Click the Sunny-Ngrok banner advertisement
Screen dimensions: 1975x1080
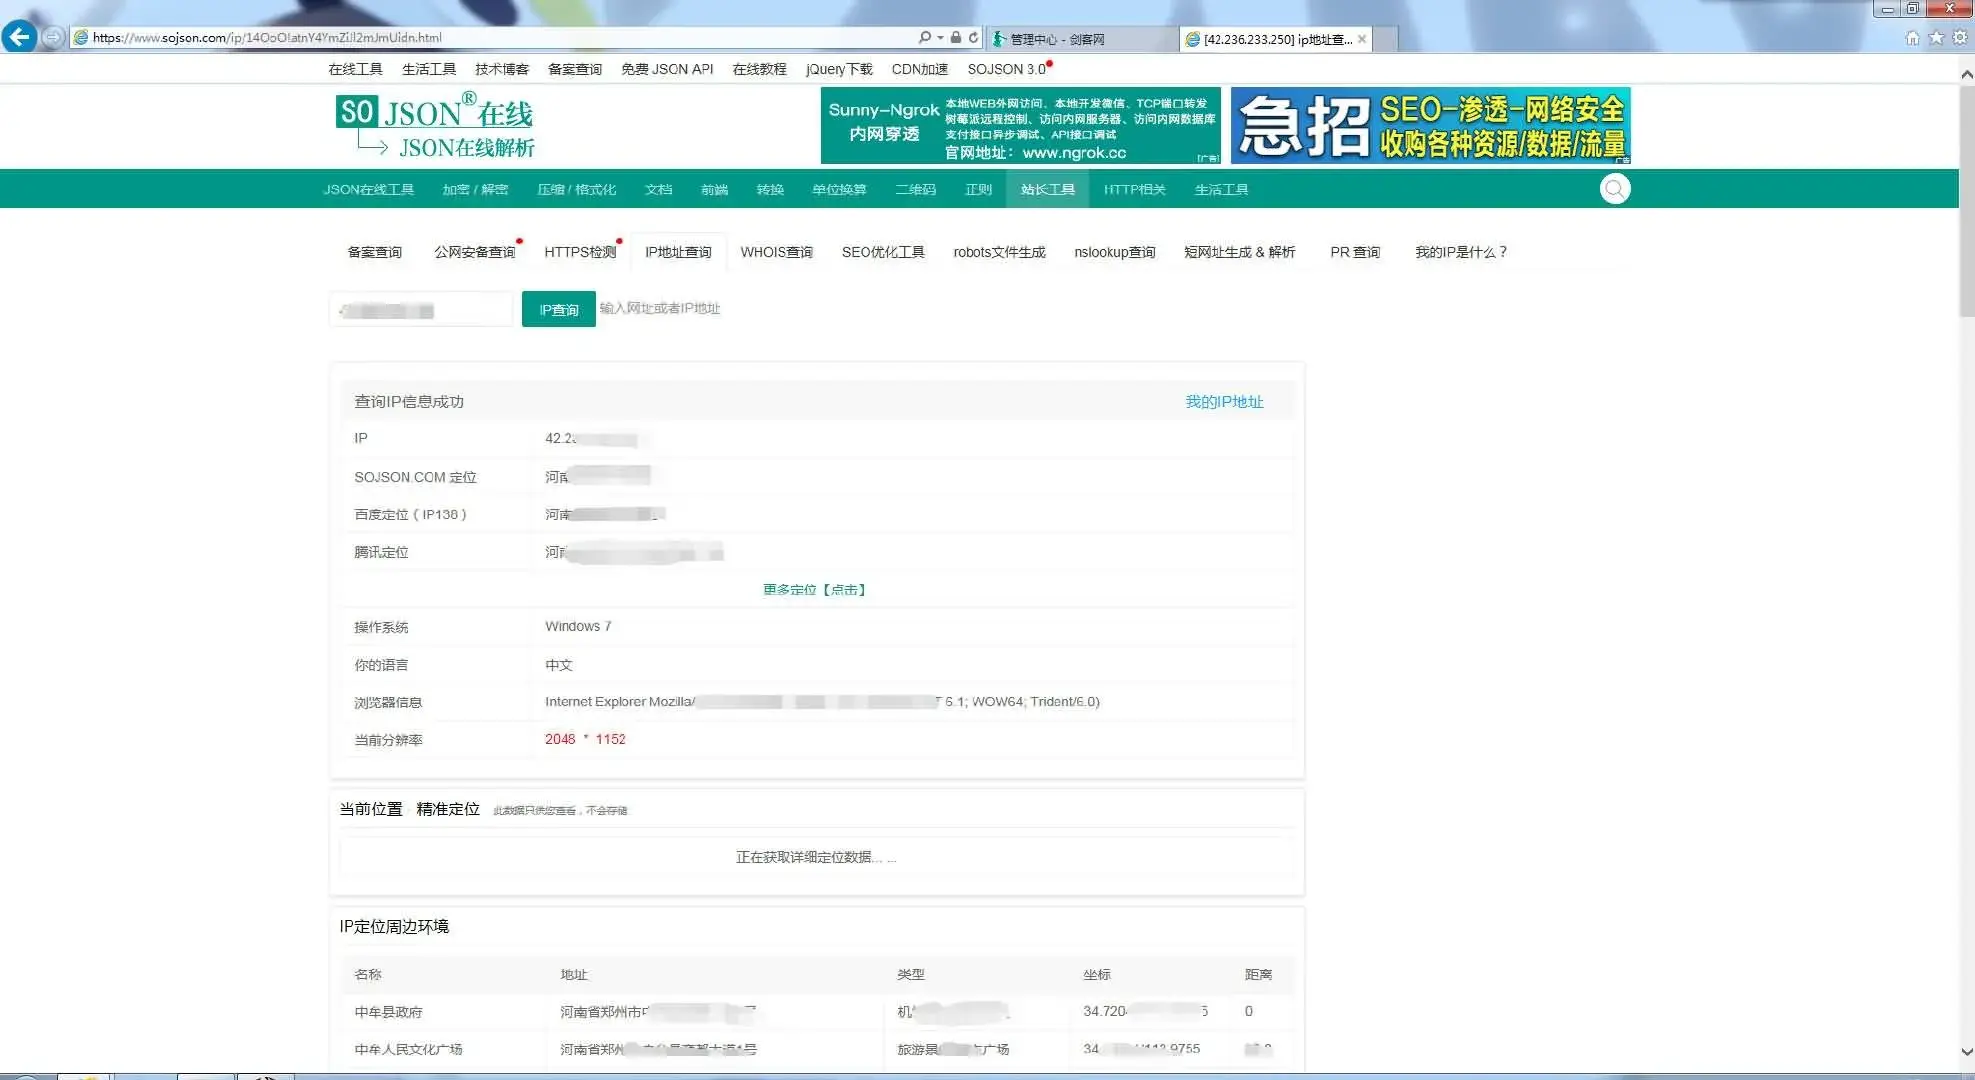(x=1020, y=126)
